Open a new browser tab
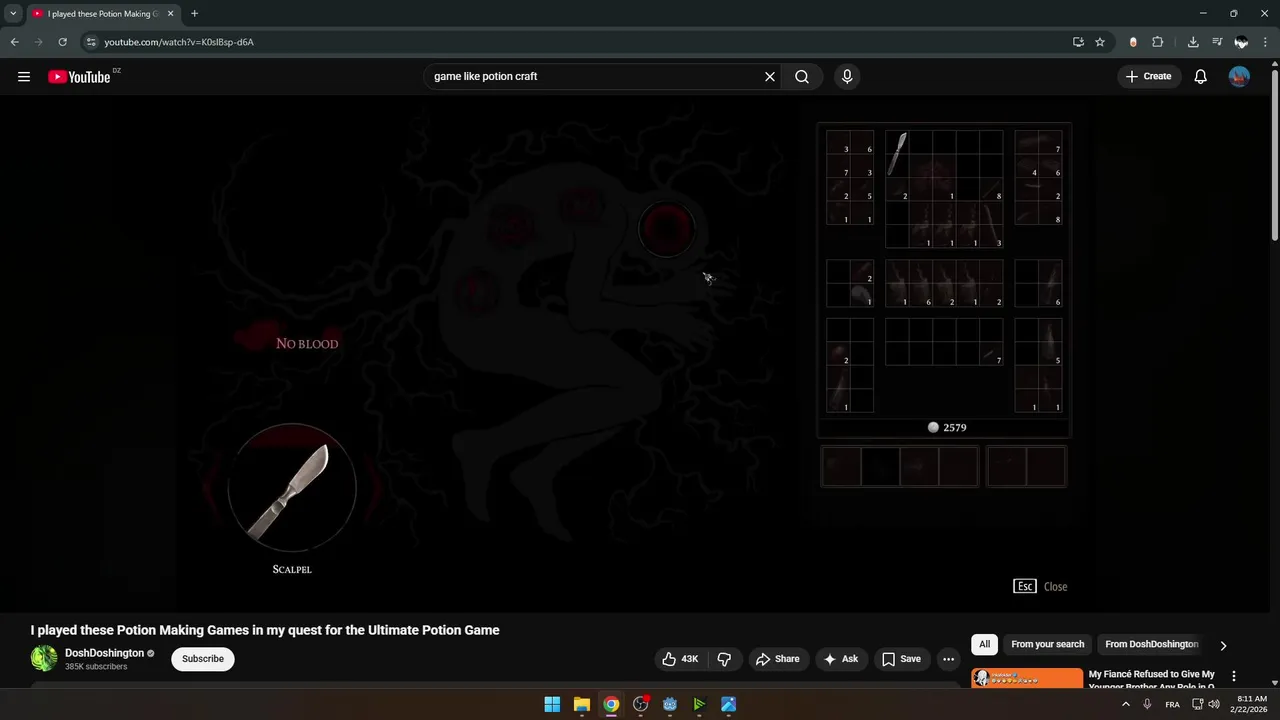The width and height of the screenshot is (1280, 720). [194, 14]
